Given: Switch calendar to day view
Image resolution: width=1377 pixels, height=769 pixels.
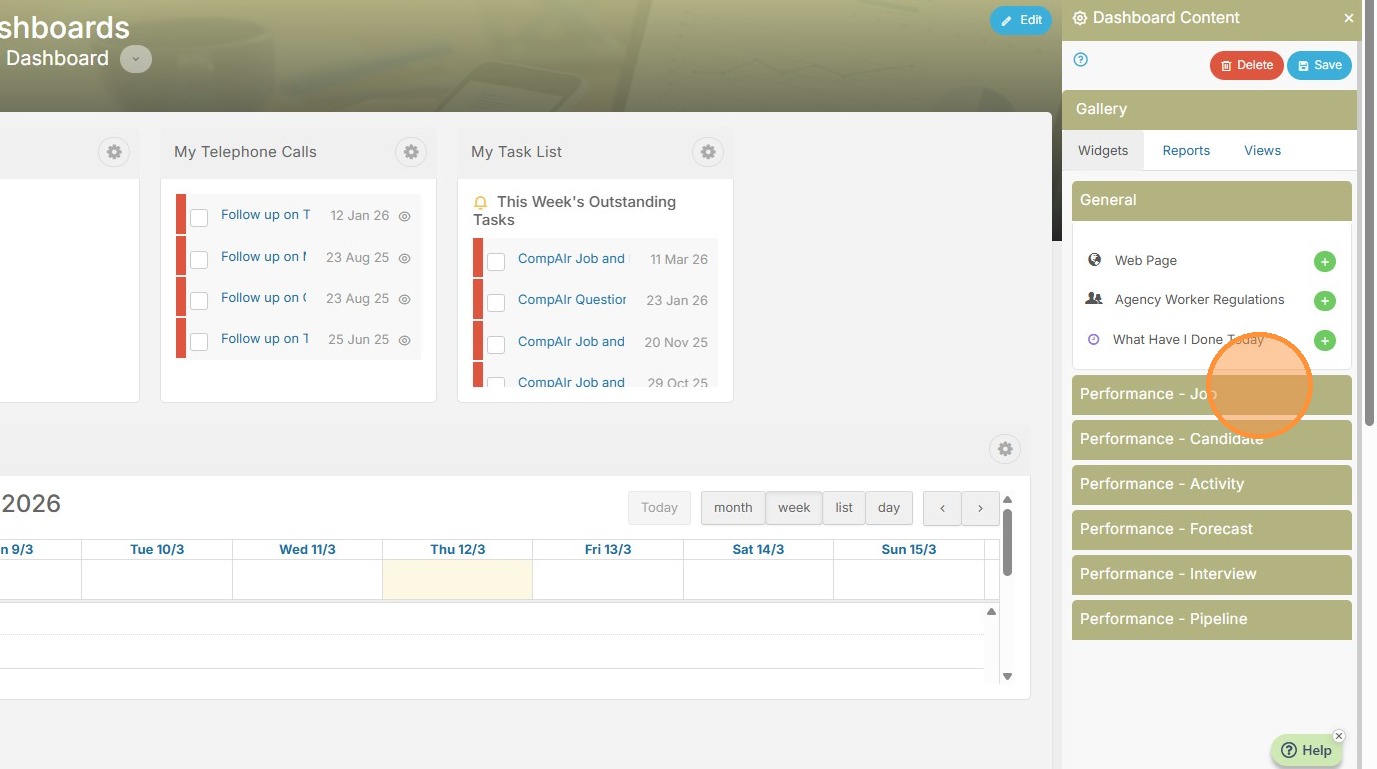Looking at the screenshot, I should pos(889,508).
